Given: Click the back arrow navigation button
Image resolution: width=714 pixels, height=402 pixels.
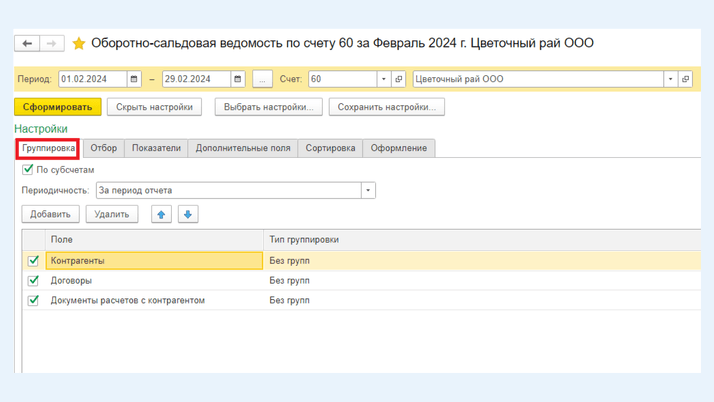Looking at the screenshot, I should tap(27, 43).
